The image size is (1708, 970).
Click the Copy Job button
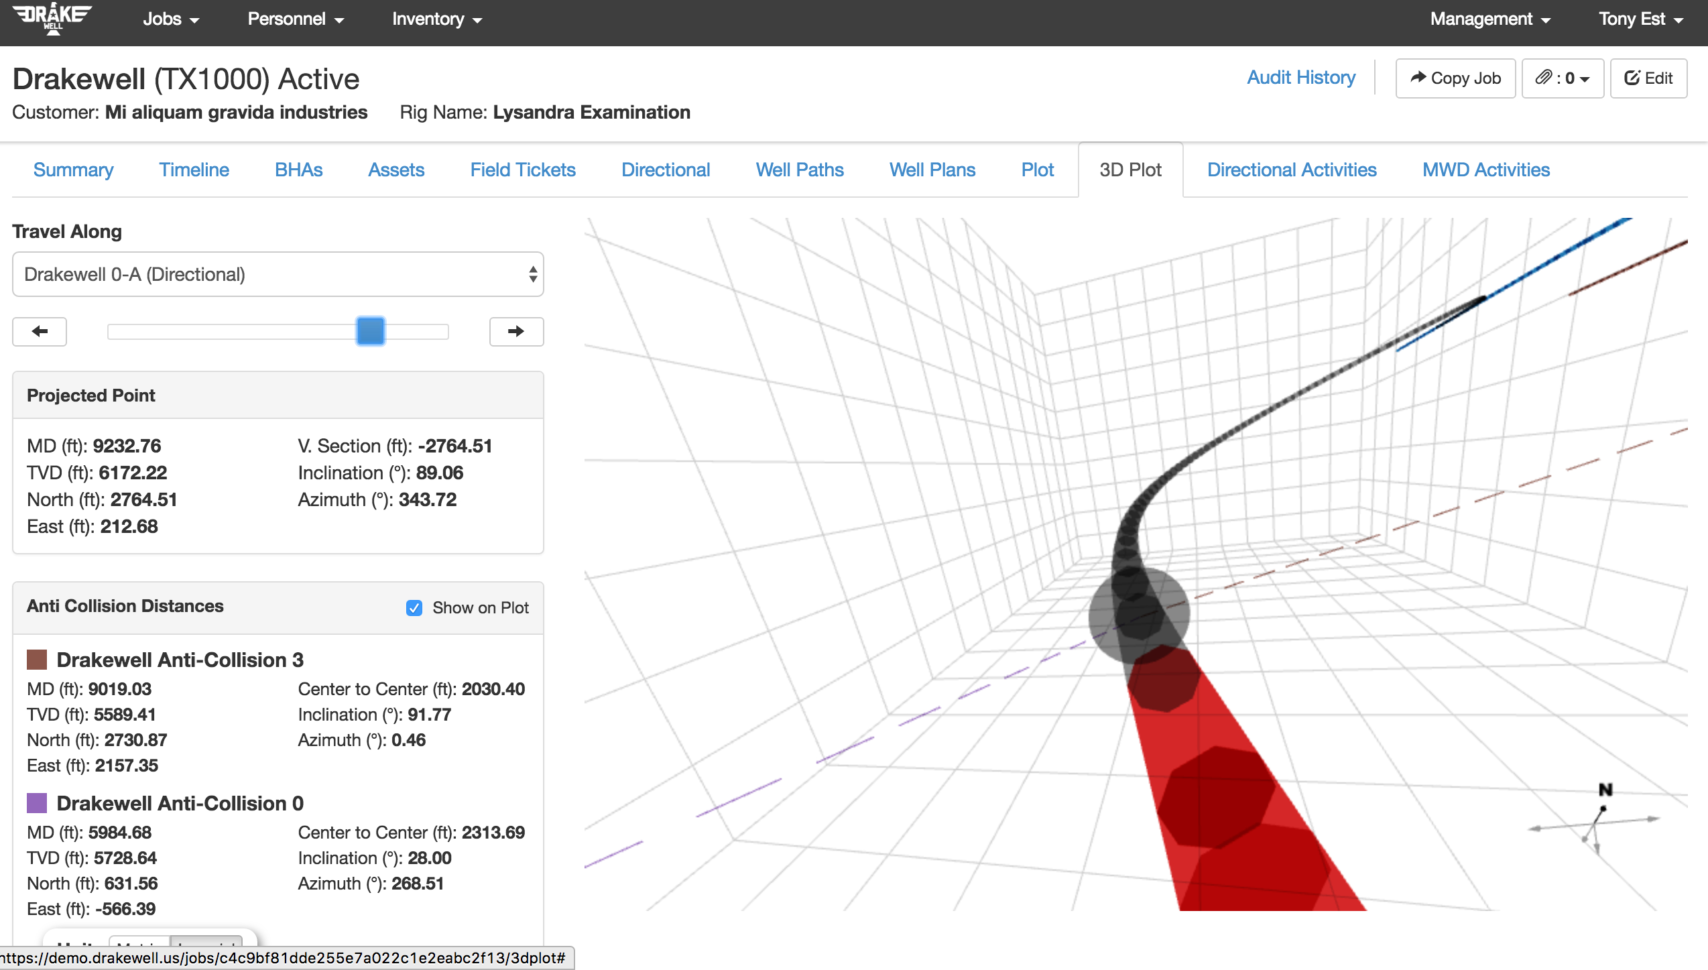1455,78
